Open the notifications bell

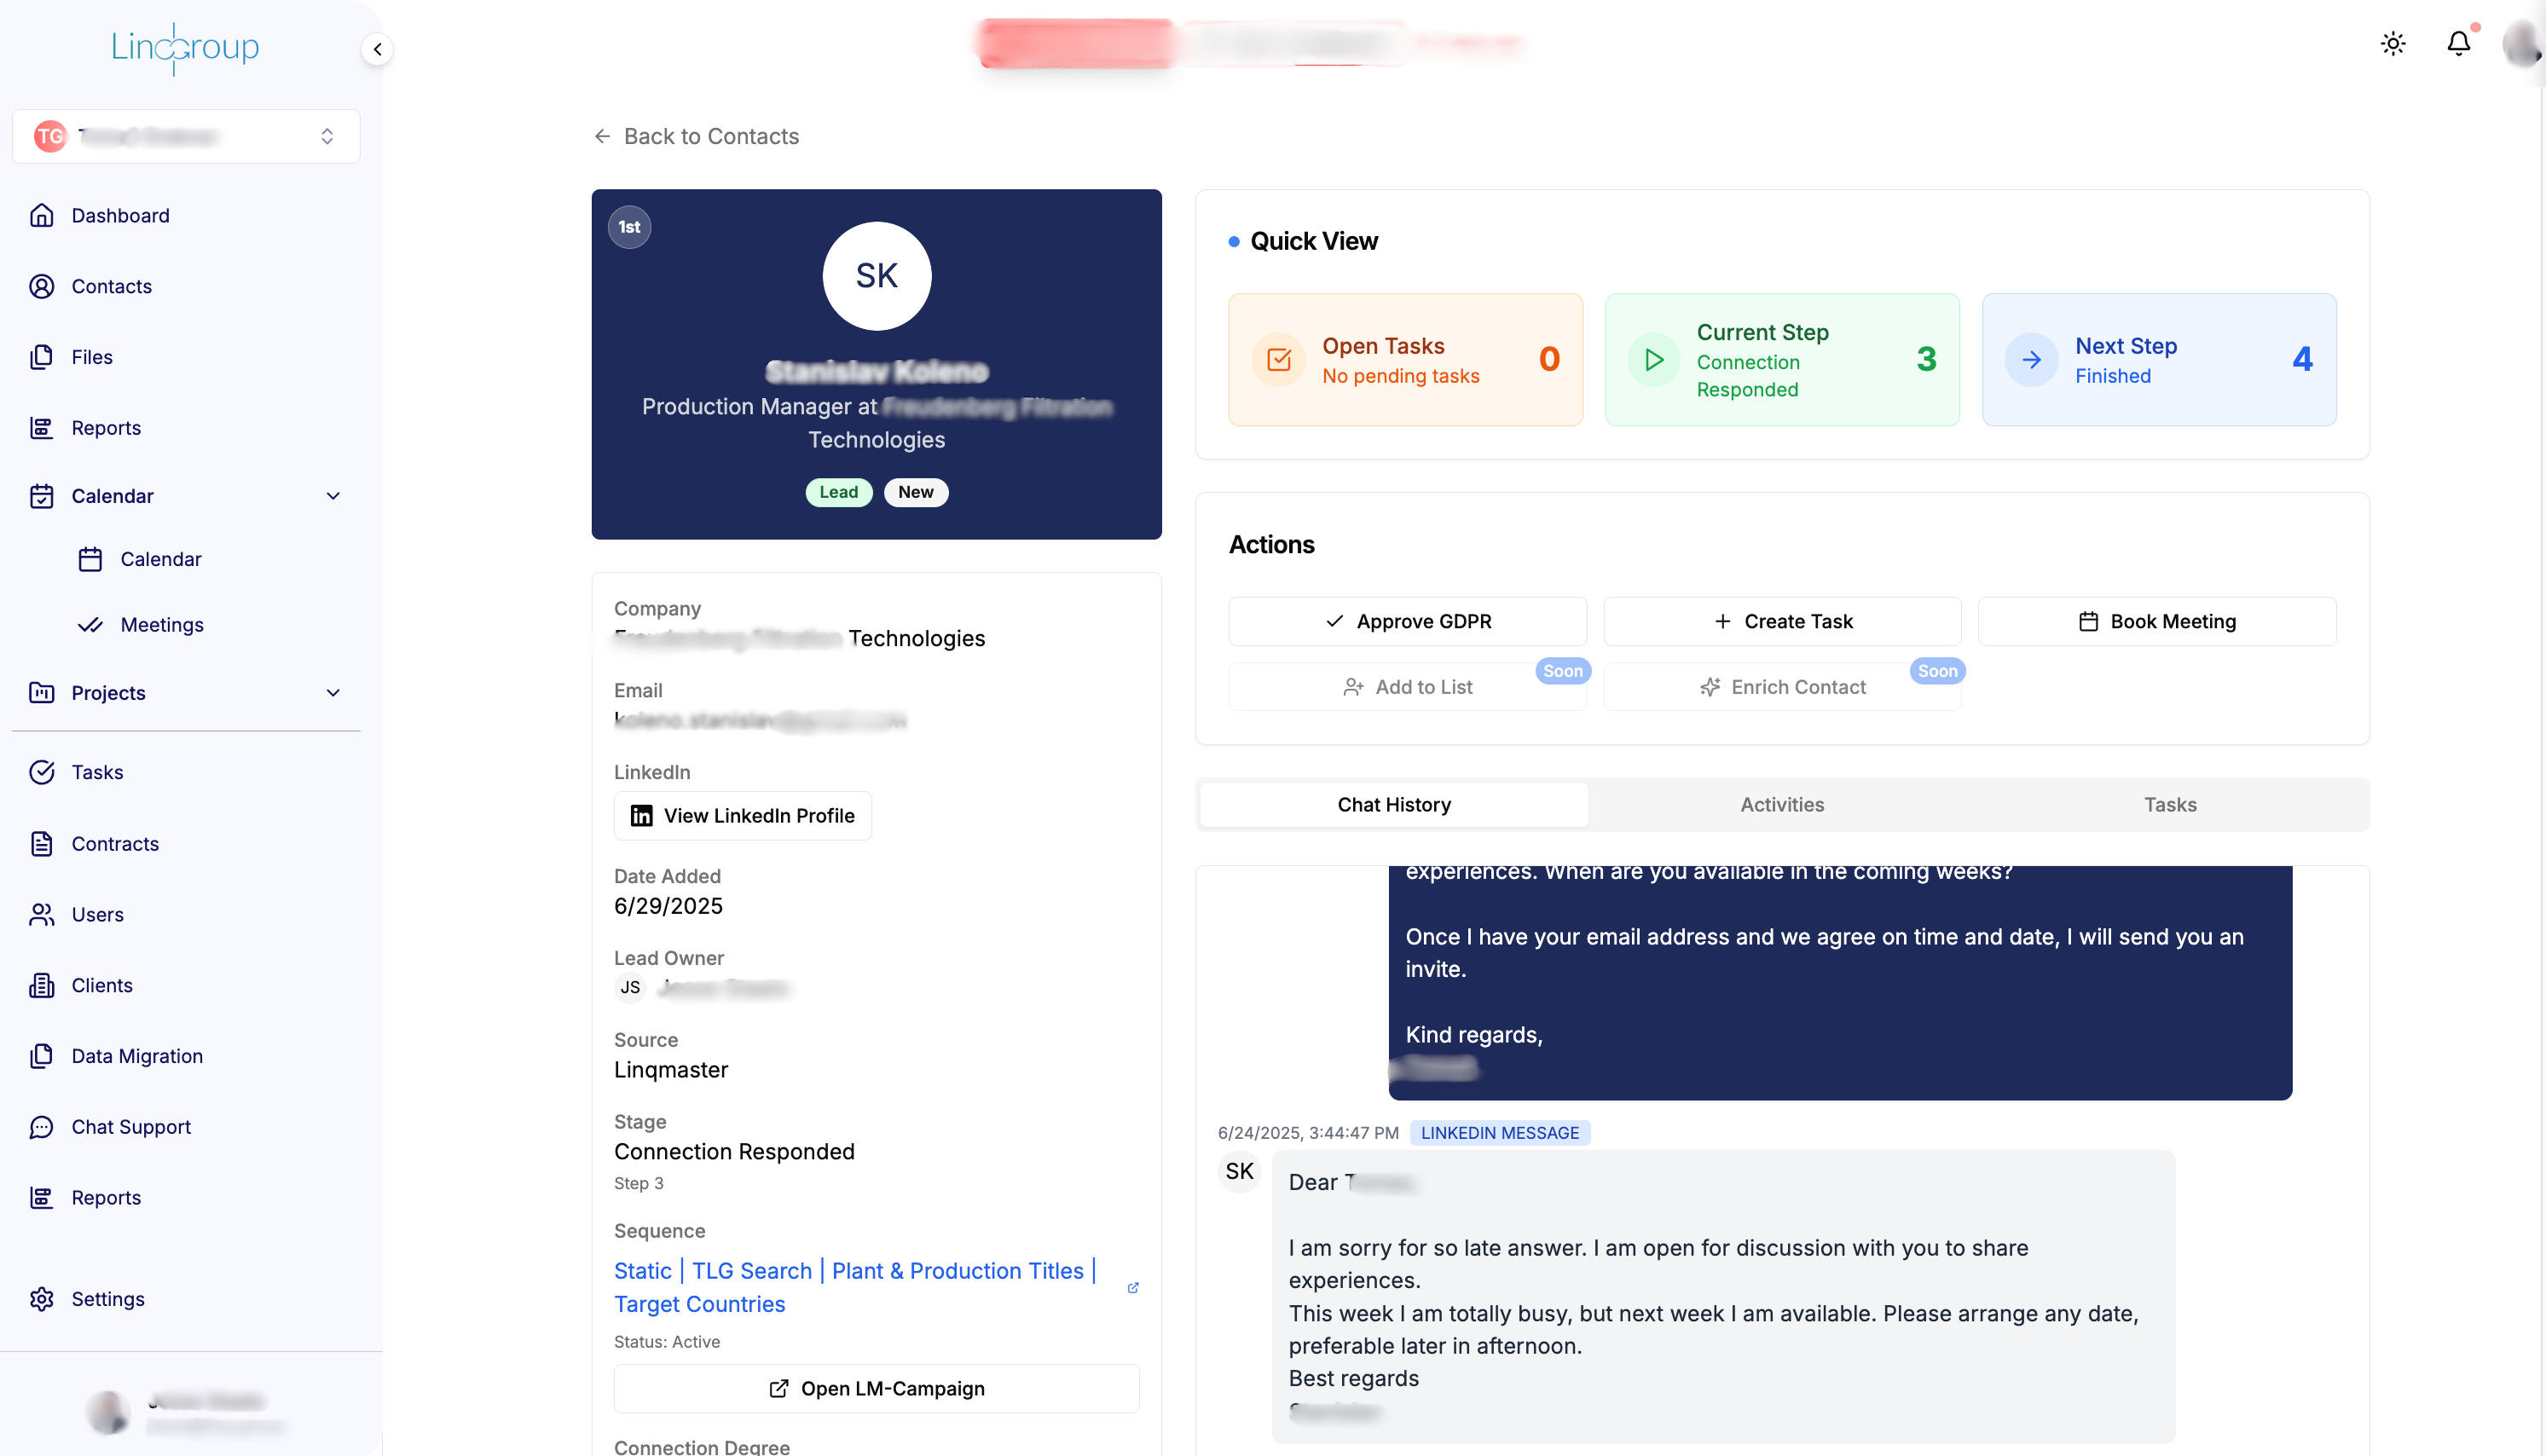tap(2458, 44)
